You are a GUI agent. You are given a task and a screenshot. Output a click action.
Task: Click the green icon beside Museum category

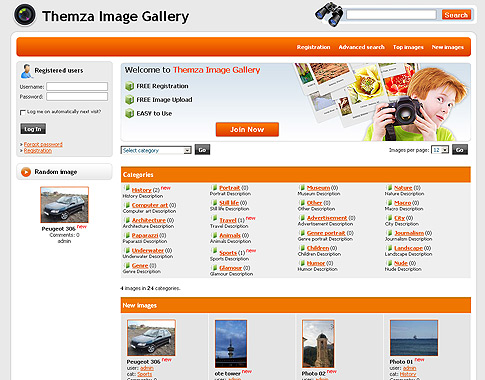pyautogui.click(x=302, y=188)
